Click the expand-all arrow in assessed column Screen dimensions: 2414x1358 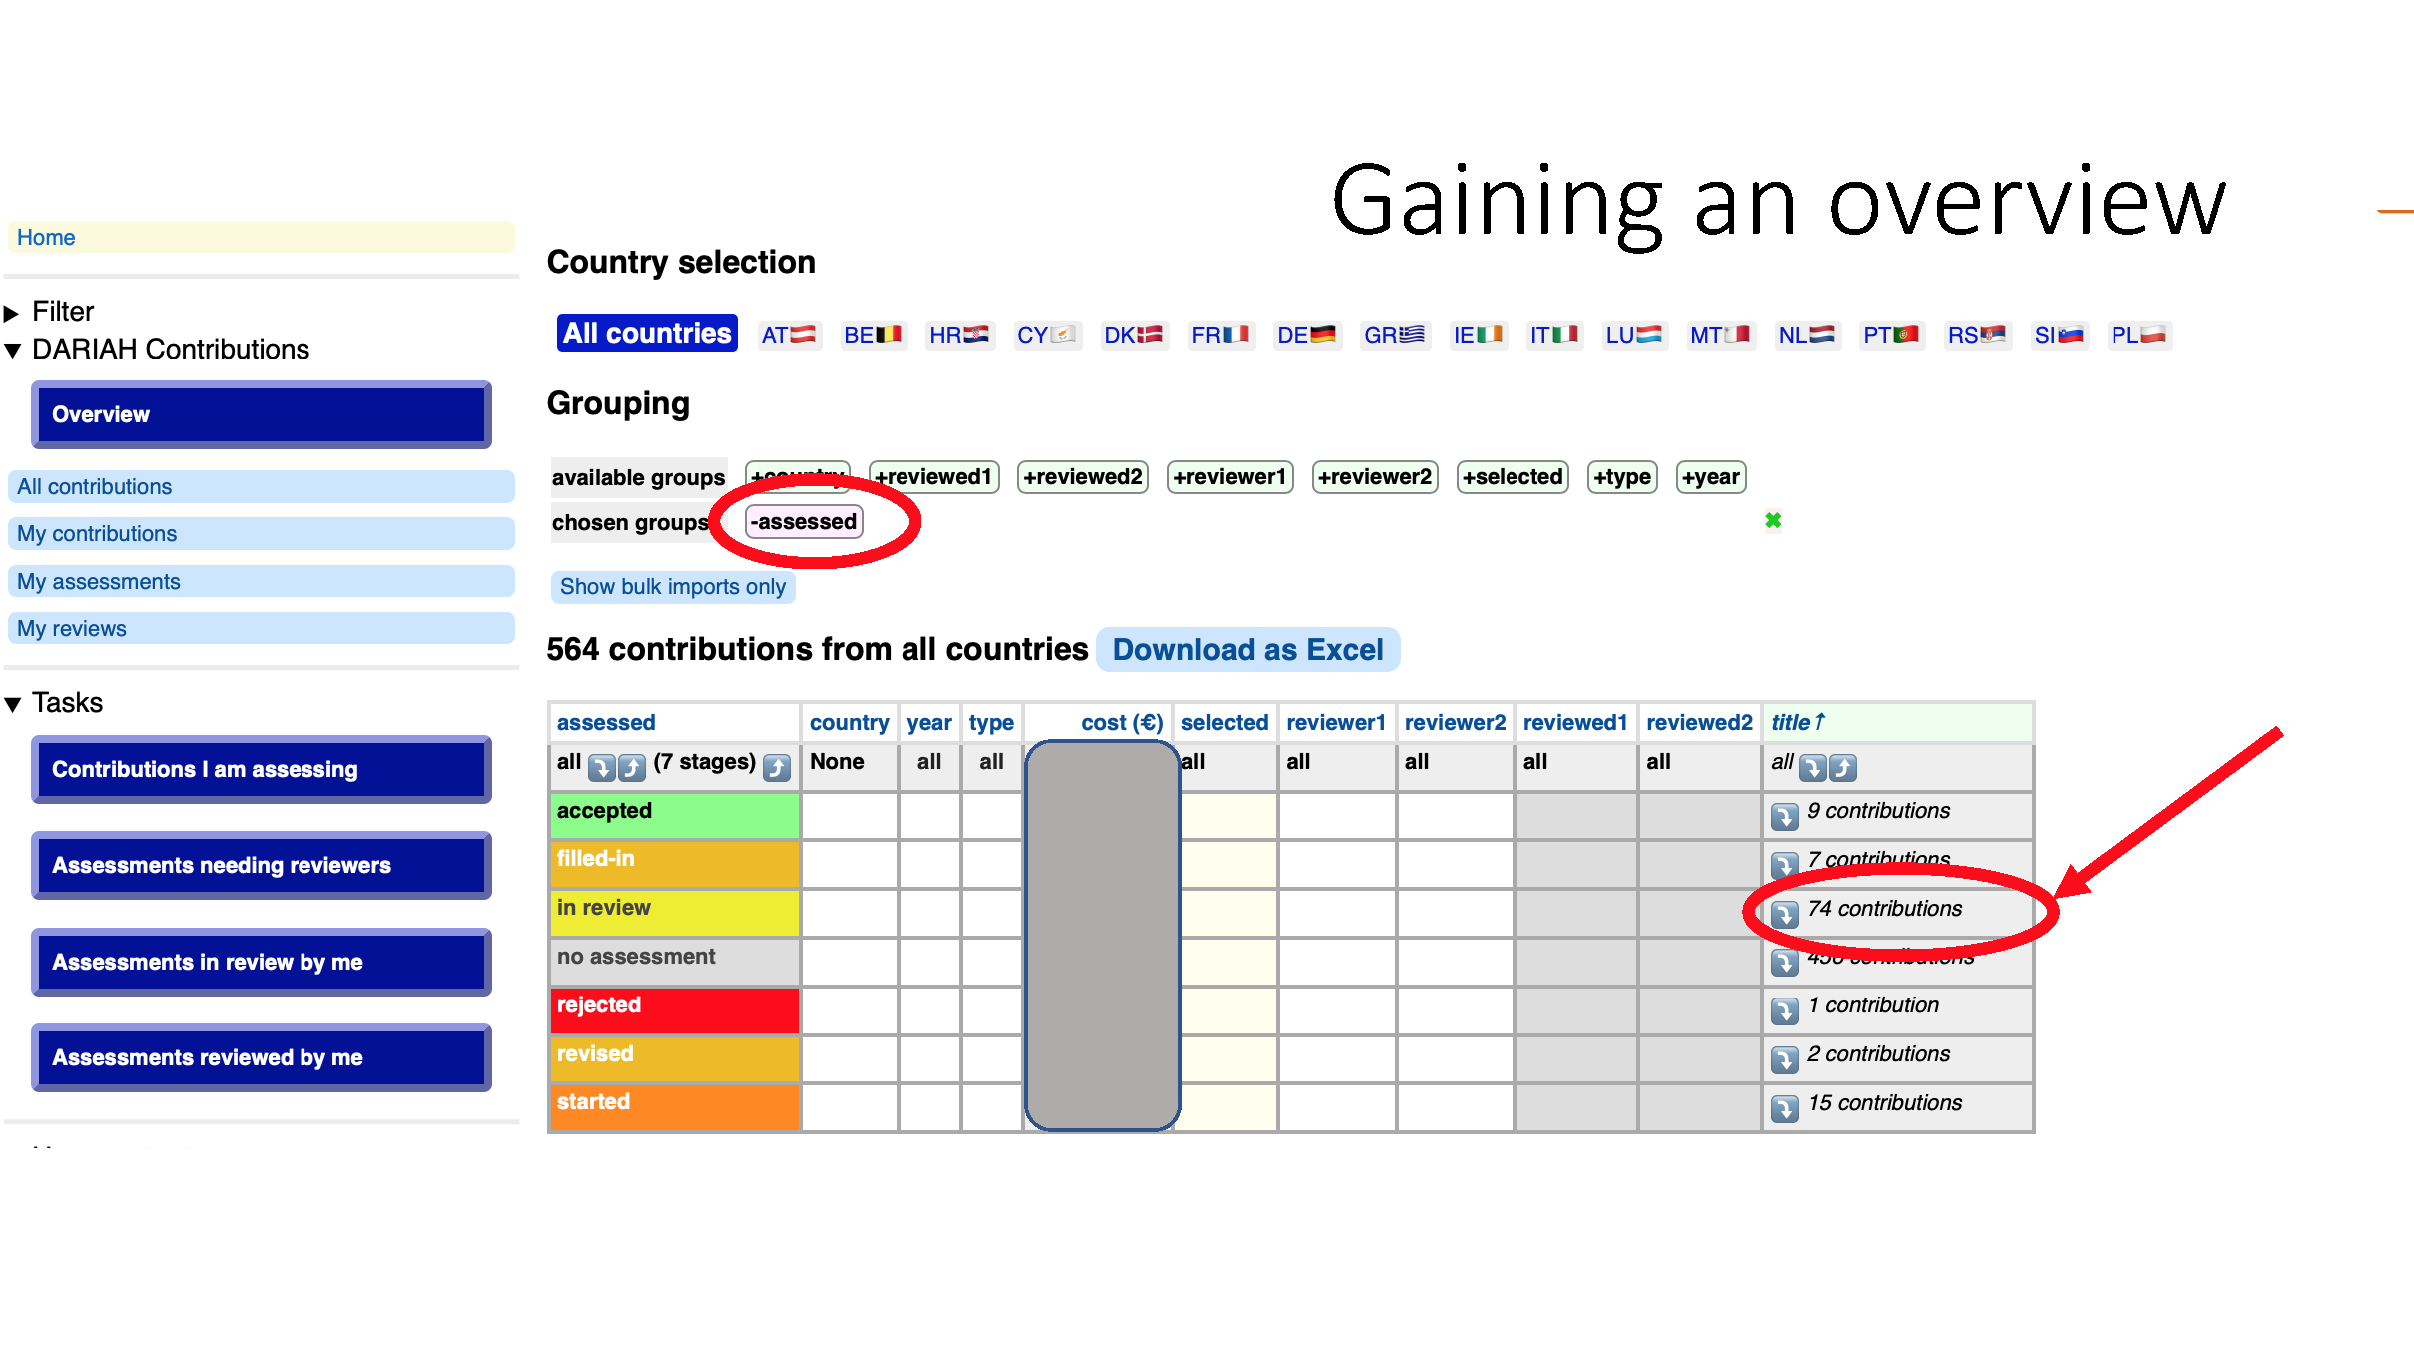tap(602, 767)
